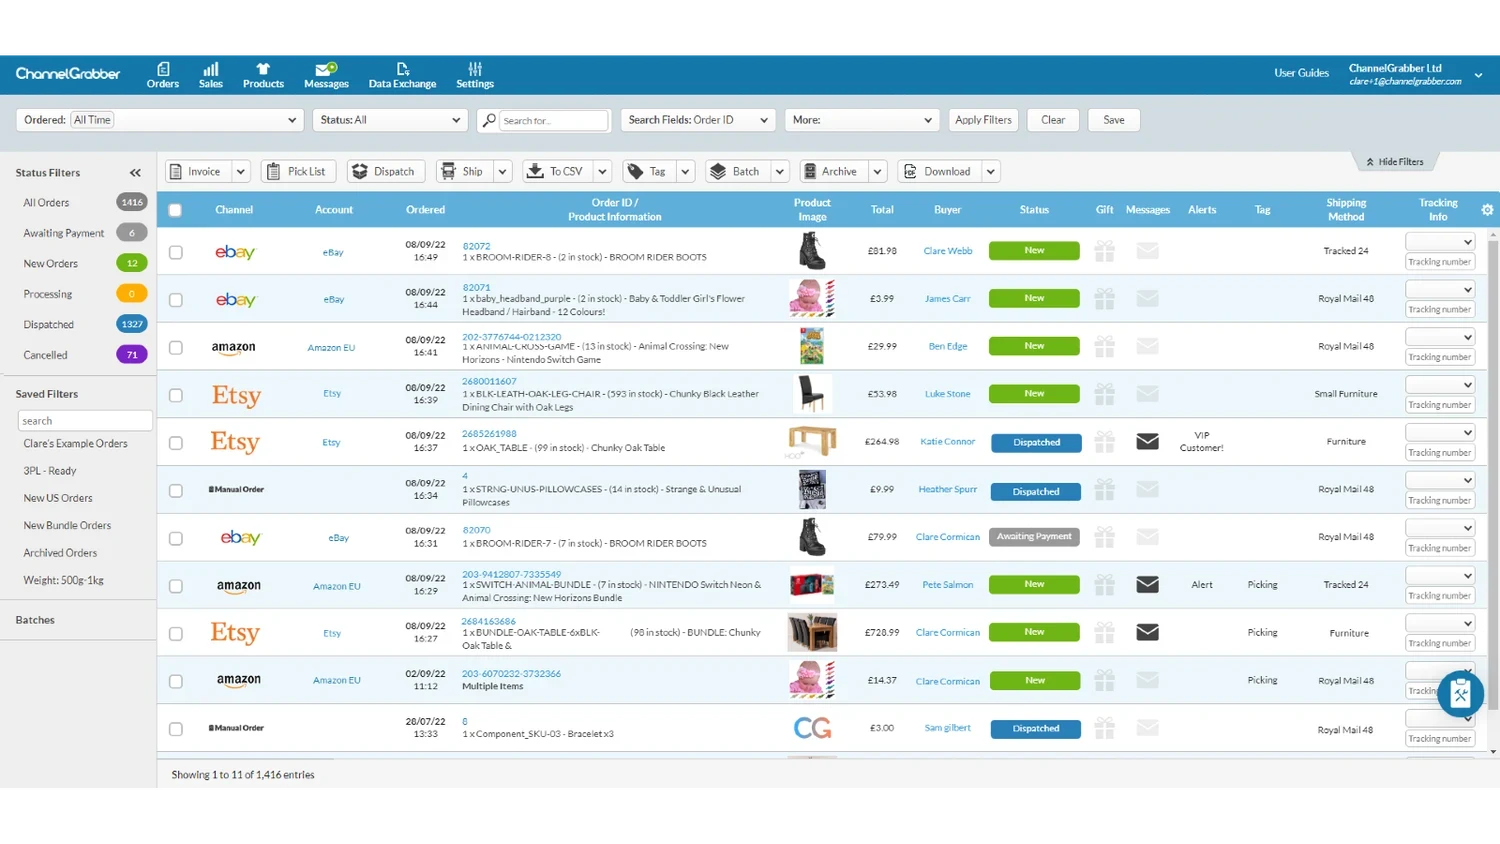Expand the Ship dropdown arrow
Image resolution: width=1500 pixels, height=844 pixels.
pyautogui.click(x=502, y=171)
